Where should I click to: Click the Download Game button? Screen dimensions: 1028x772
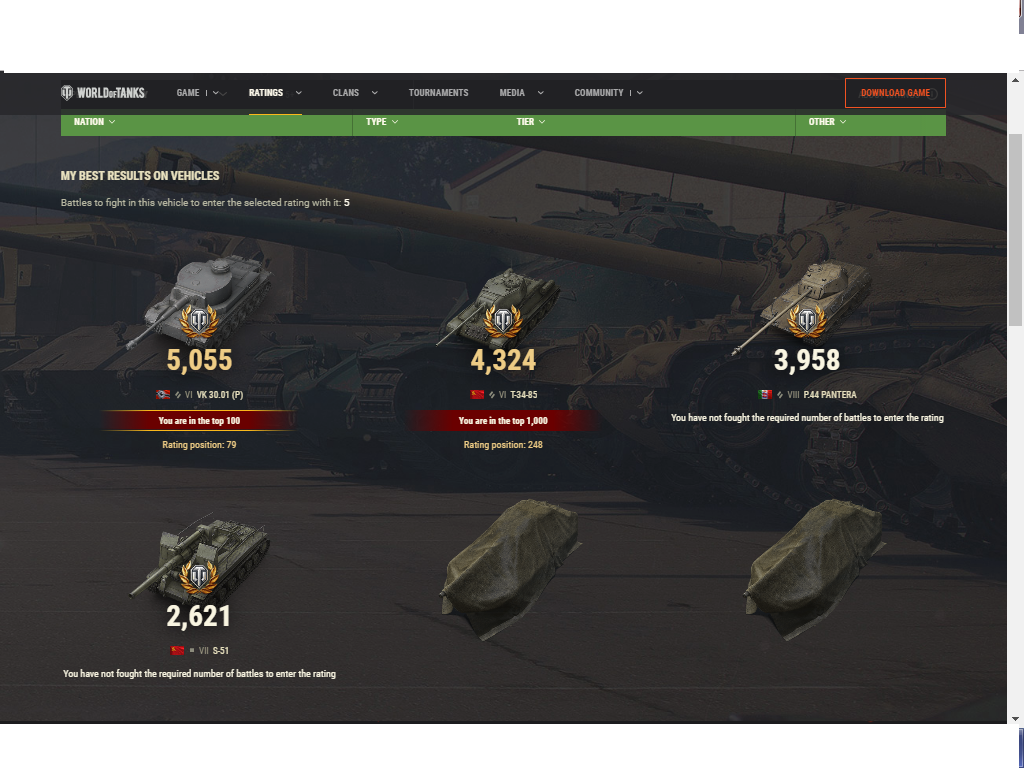895,93
